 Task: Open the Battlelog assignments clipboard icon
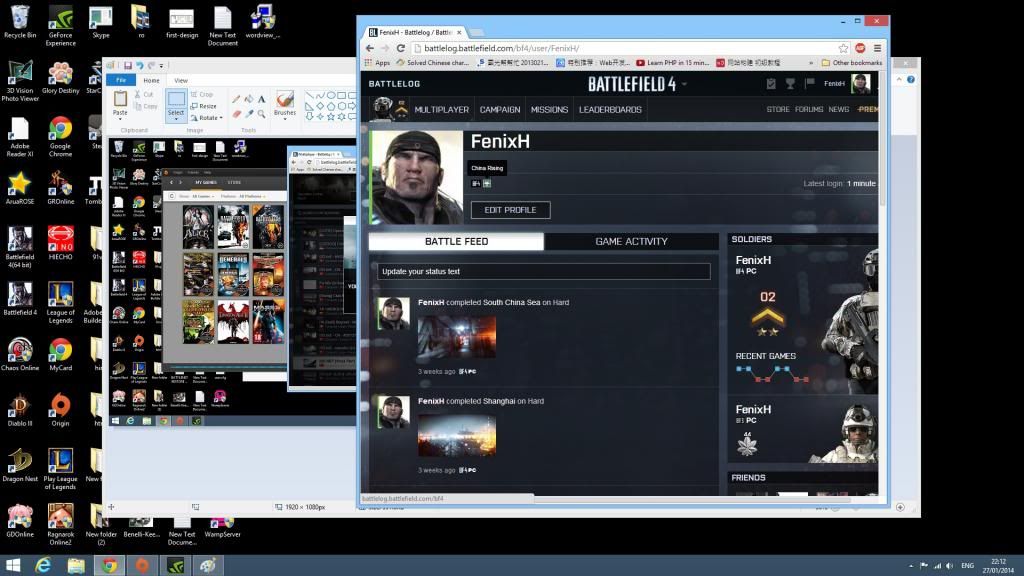tap(771, 84)
